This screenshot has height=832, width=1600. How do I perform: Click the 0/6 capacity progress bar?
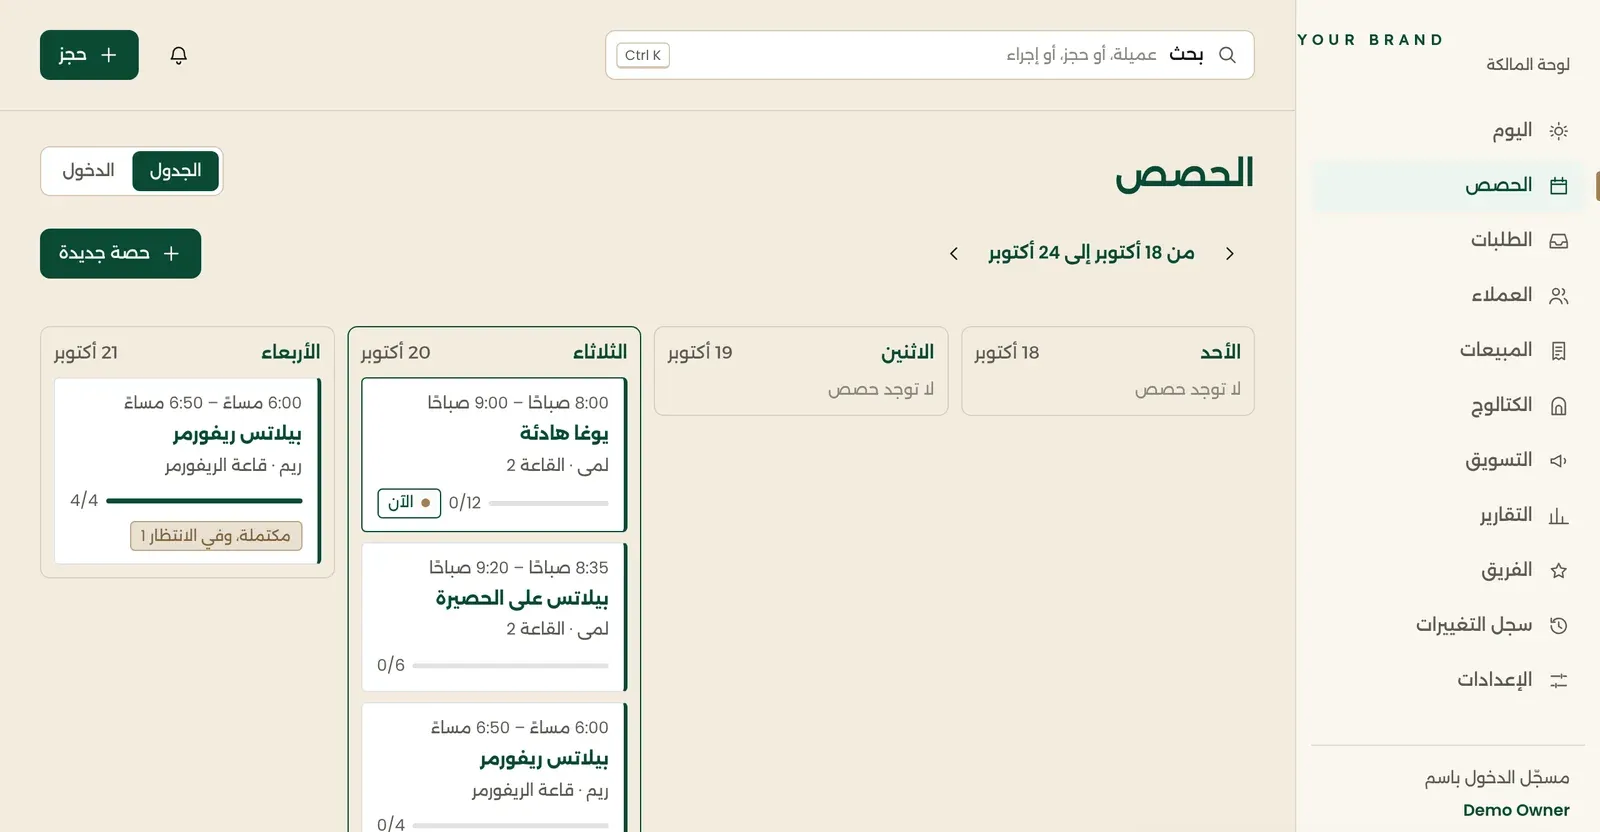click(x=510, y=666)
